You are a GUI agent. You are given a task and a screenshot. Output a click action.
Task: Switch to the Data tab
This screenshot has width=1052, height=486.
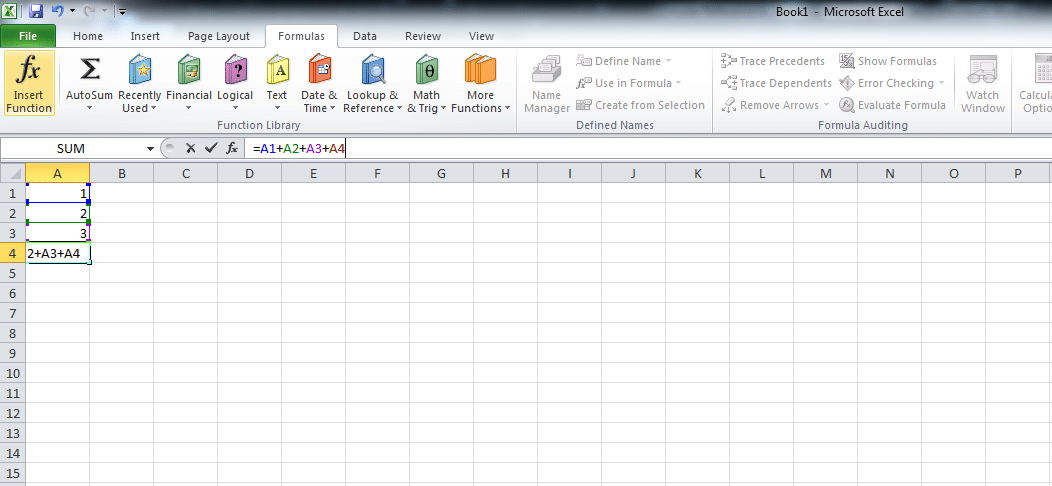point(365,36)
